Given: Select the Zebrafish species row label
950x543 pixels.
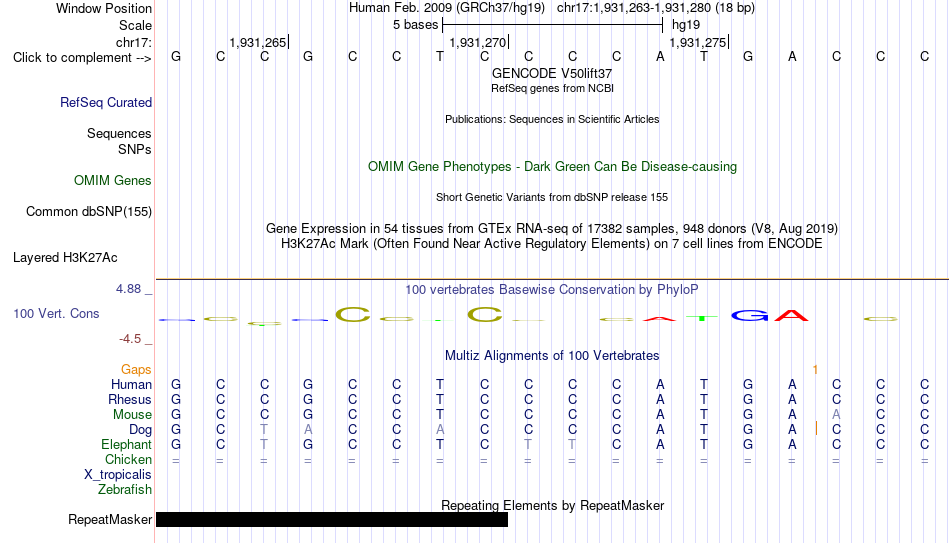Looking at the screenshot, I should pos(125,490).
